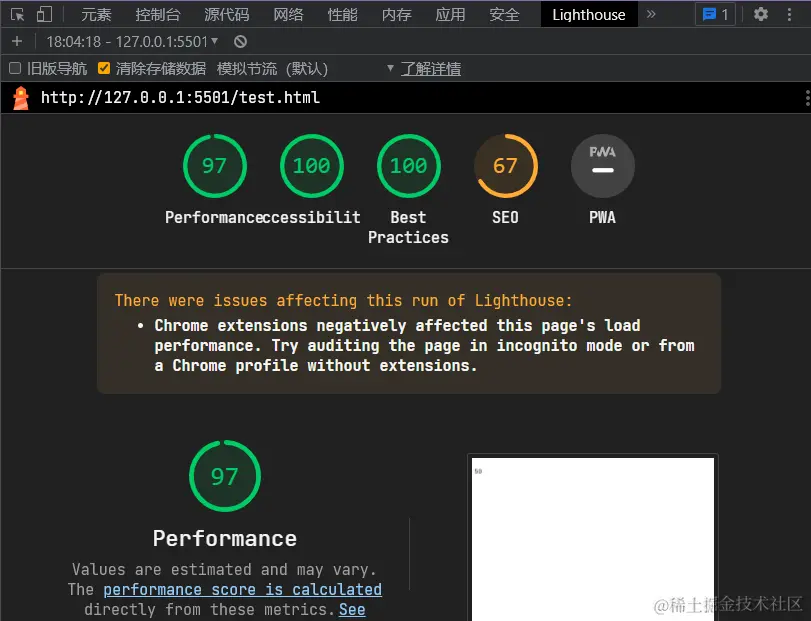Open the issues counter badge
Viewport: 811px width, 621px height.
[715, 14]
